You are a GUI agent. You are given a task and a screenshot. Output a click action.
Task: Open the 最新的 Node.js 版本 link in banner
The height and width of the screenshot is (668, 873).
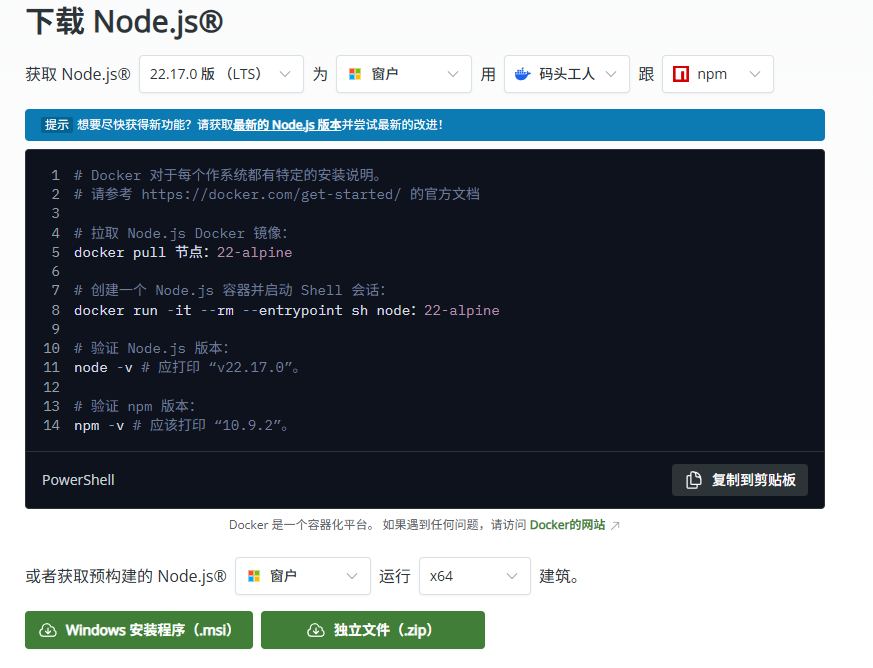click(287, 125)
